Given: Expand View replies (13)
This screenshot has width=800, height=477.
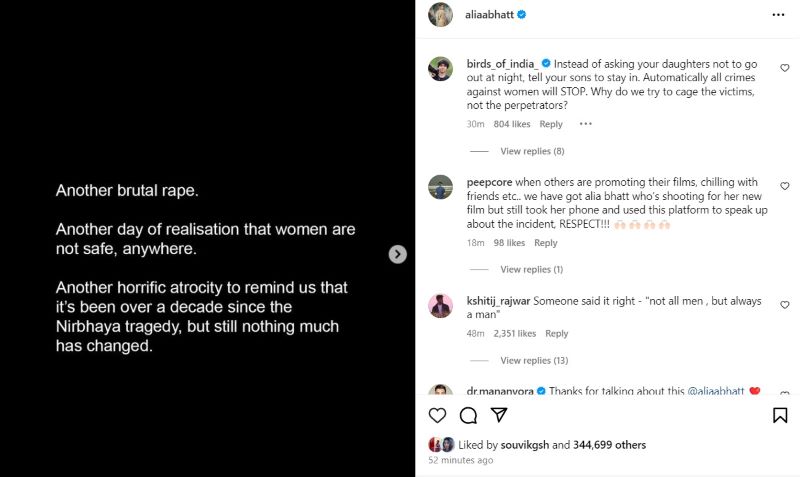Looking at the screenshot, I should point(534,360).
